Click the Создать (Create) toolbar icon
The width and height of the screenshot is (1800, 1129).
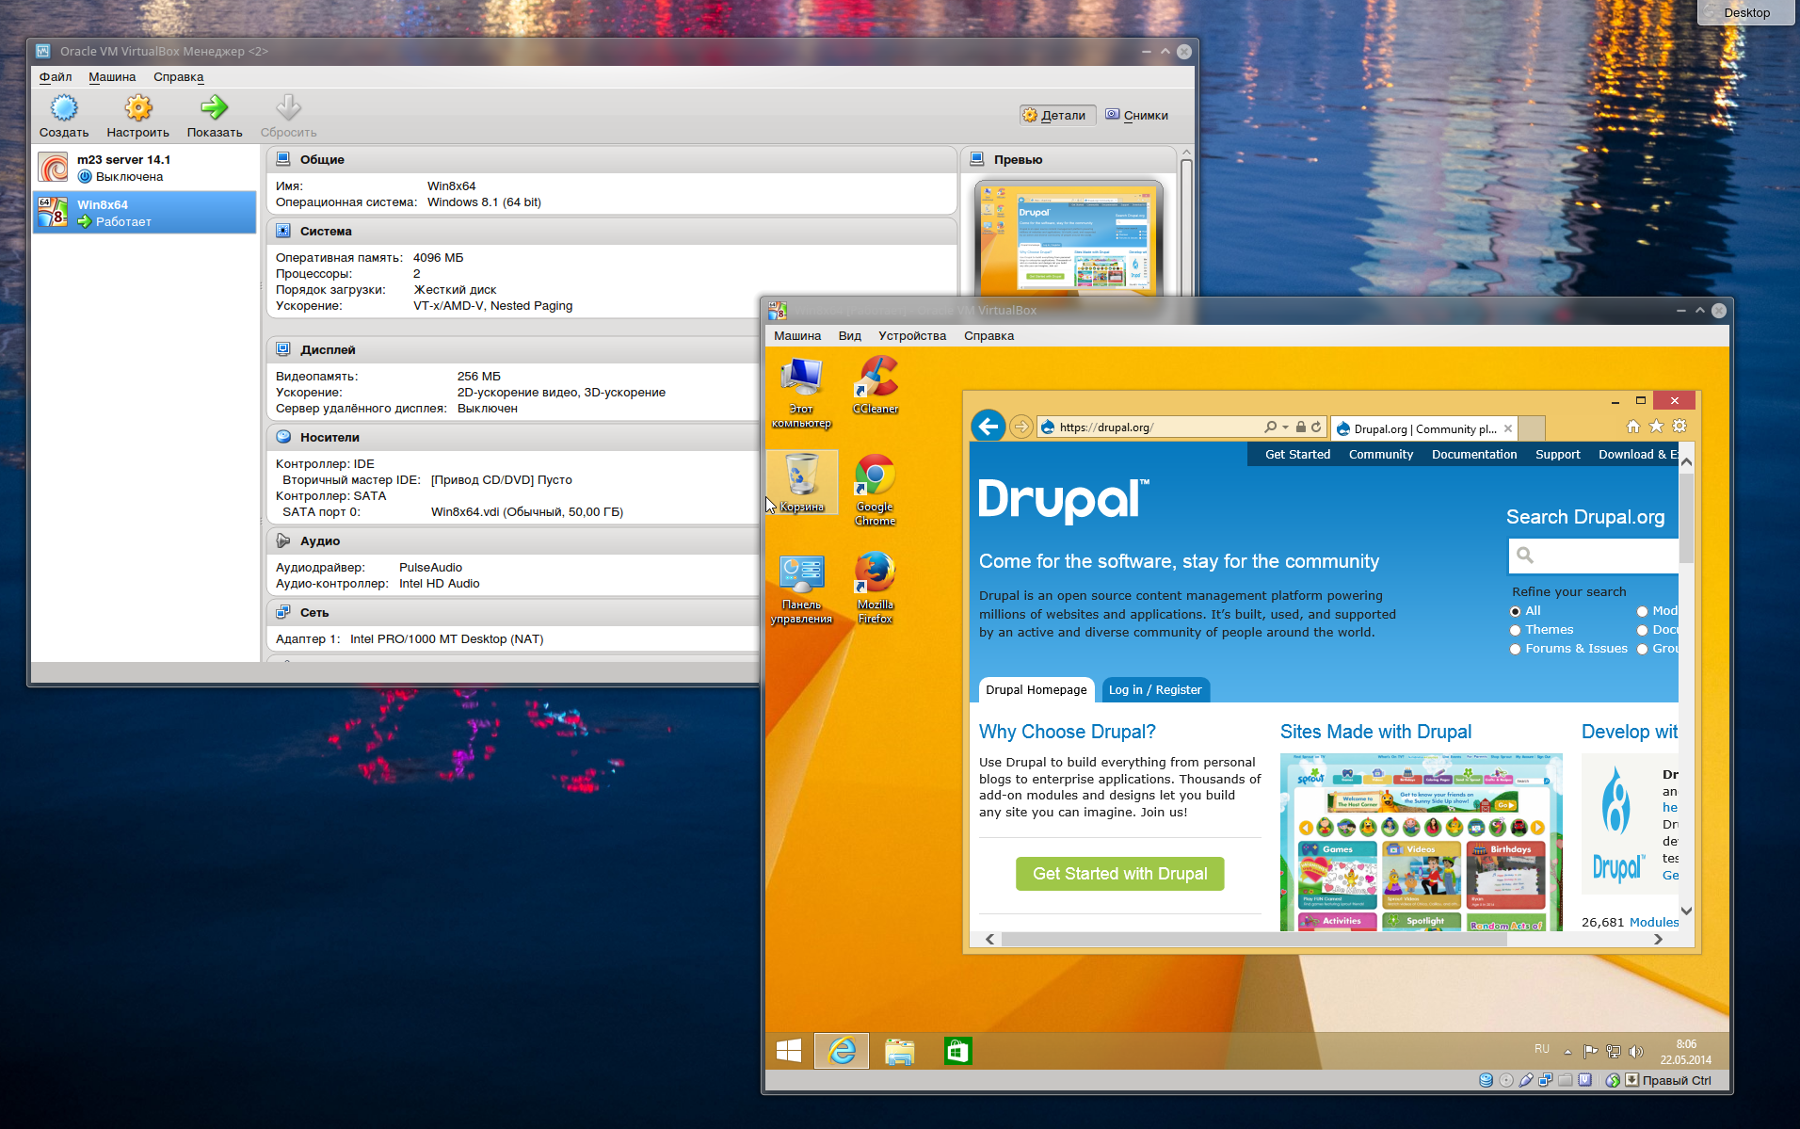tap(63, 108)
